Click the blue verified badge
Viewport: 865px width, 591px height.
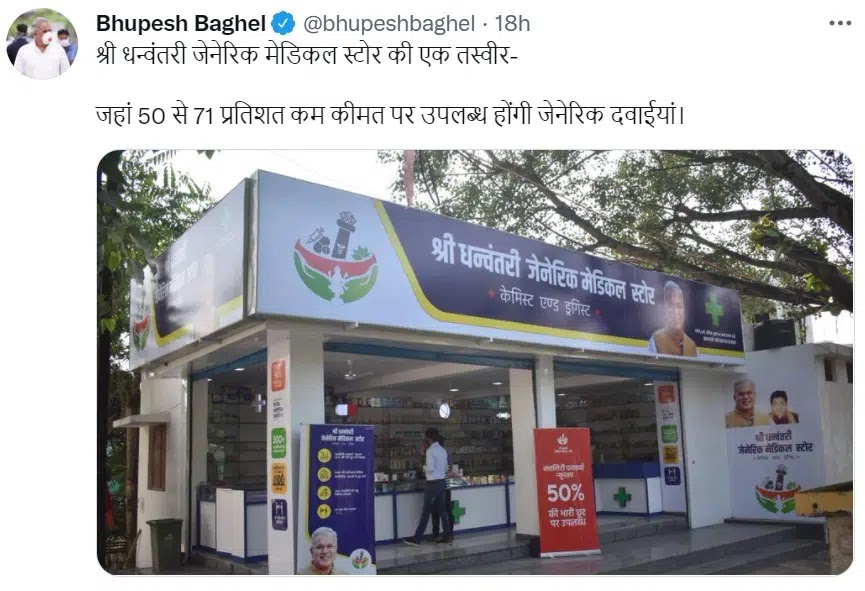pyautogui.click(x=284, y=23)
